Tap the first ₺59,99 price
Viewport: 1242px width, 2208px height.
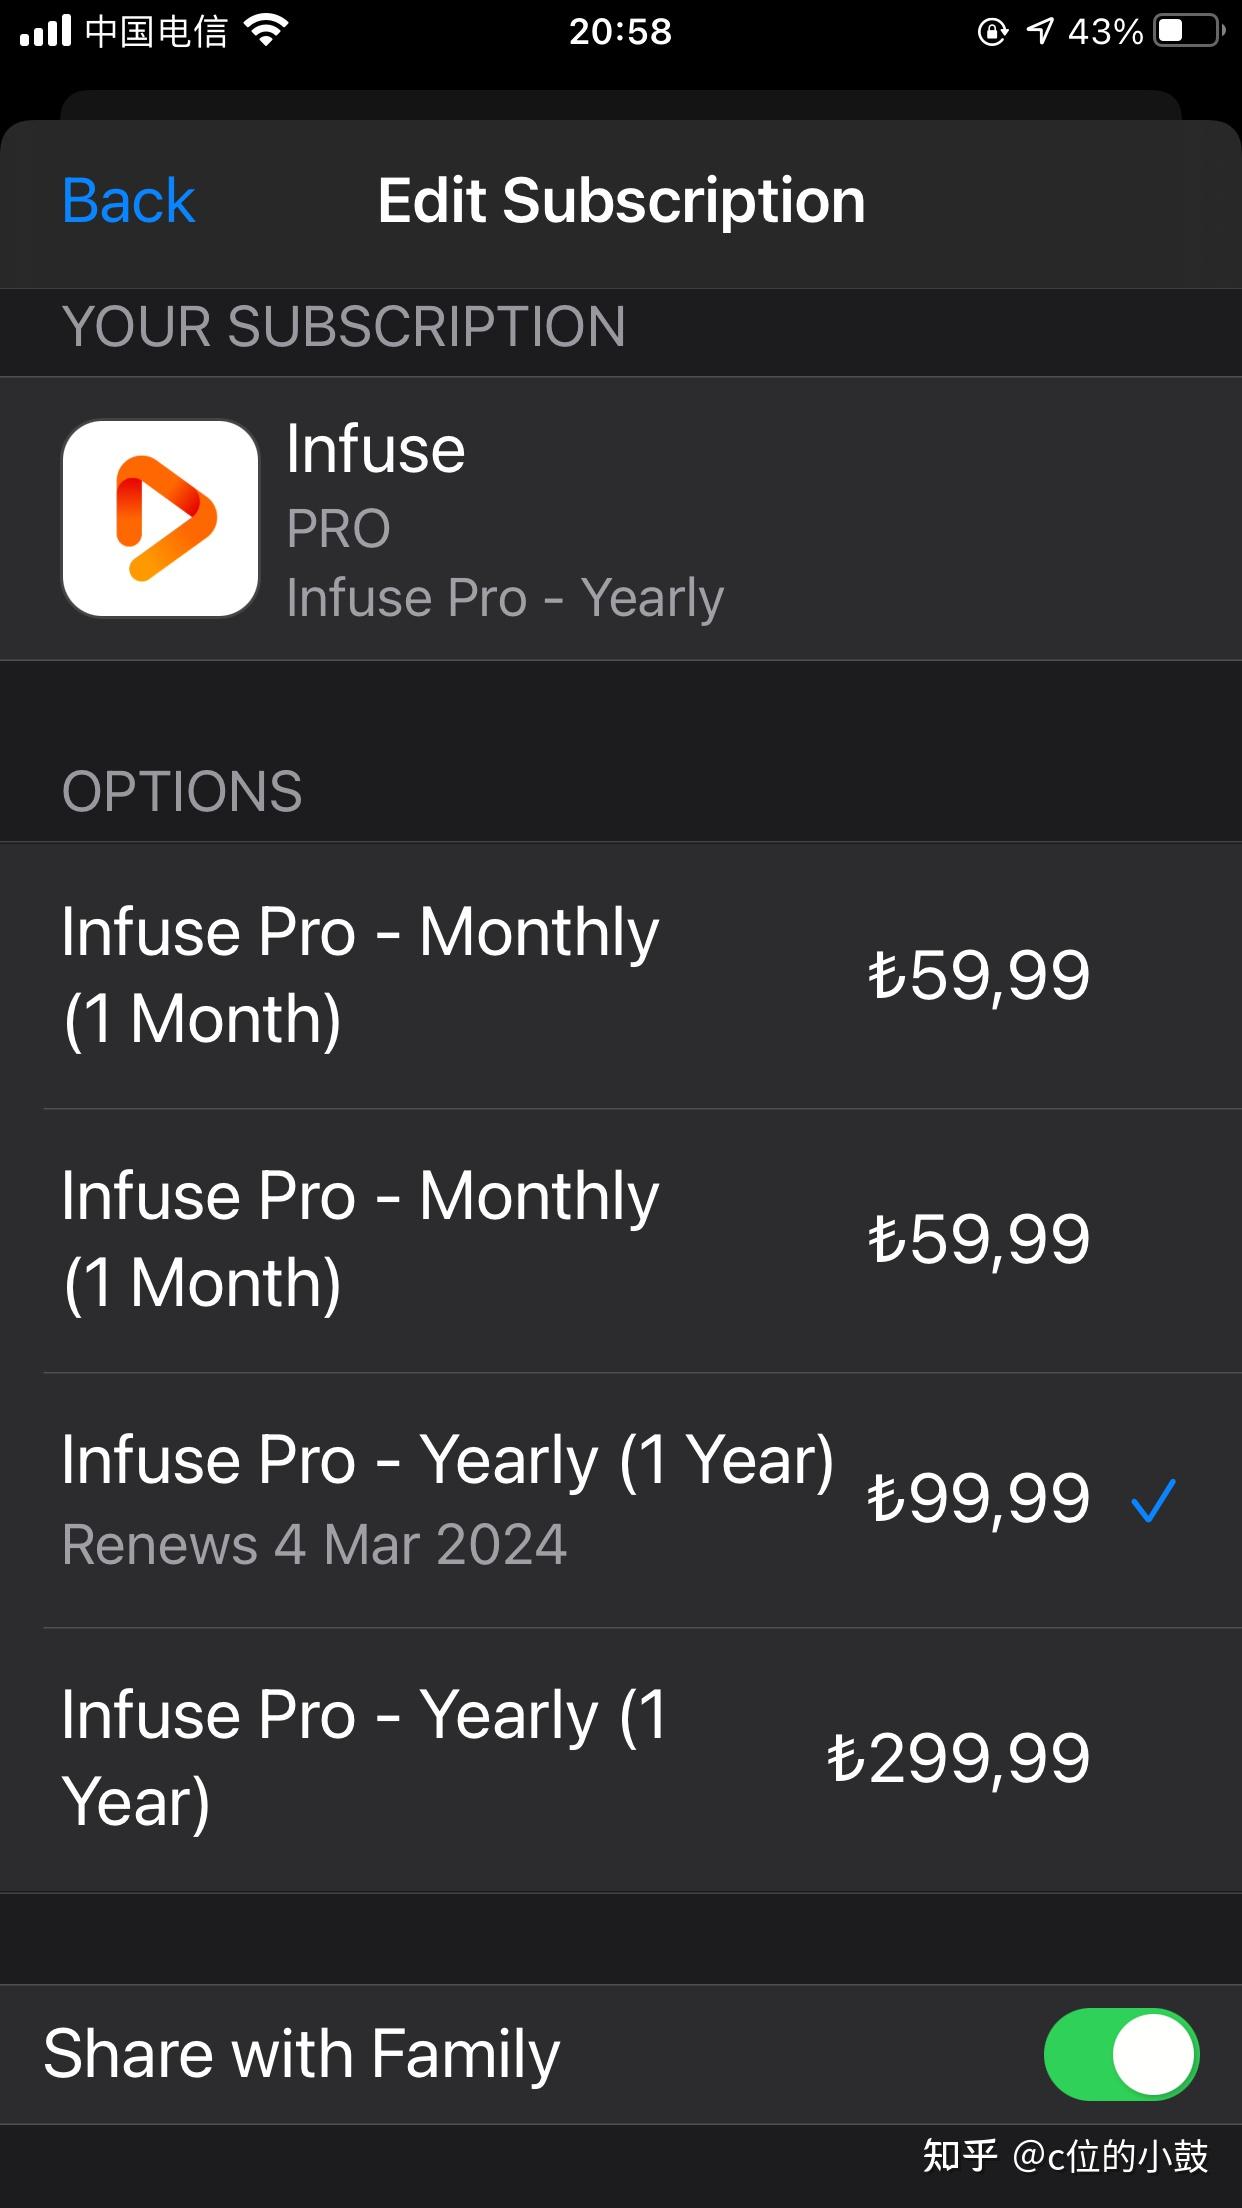click(x=978, y=975)
